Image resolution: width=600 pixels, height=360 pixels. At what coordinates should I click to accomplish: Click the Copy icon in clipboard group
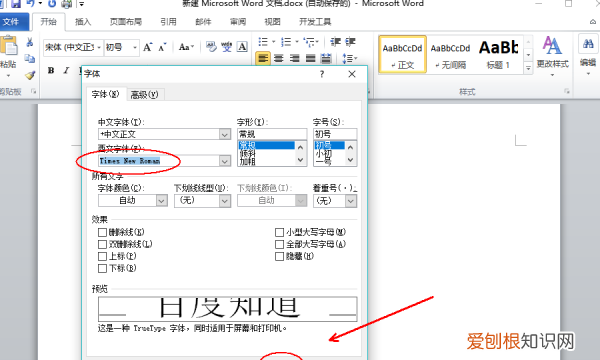click(29, 59)
